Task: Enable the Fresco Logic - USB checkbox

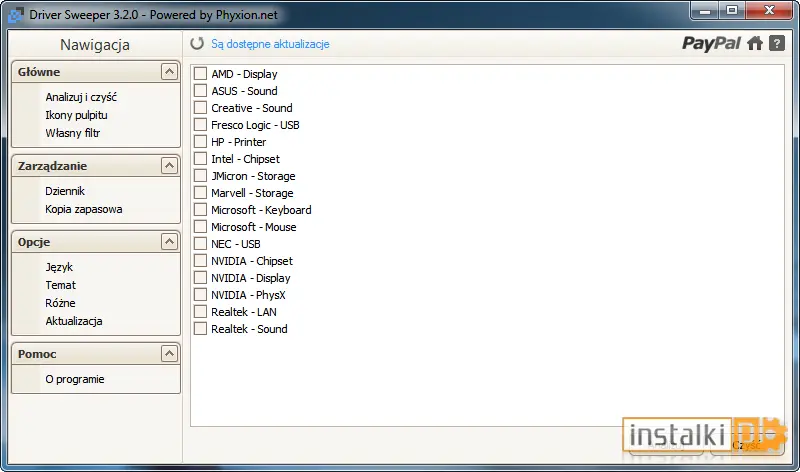Action: 201,125
